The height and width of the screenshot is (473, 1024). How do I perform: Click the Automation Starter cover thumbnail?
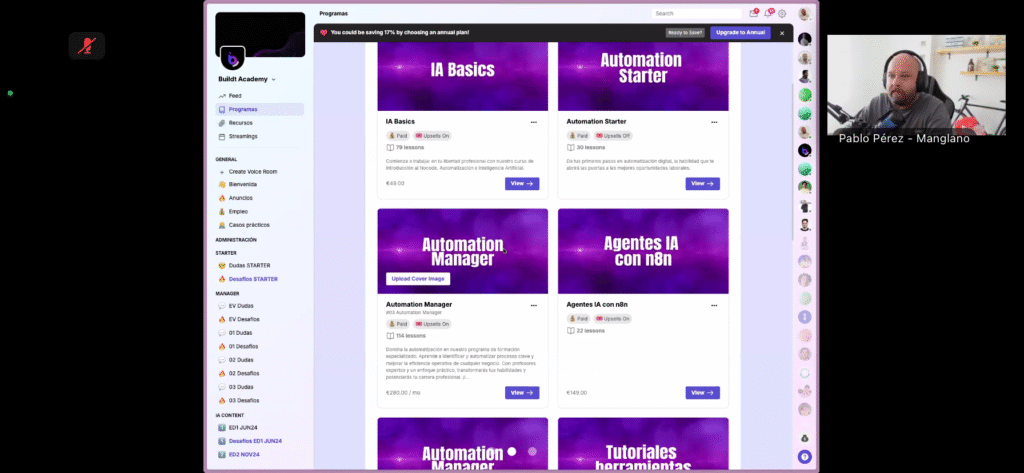(643, 75)
